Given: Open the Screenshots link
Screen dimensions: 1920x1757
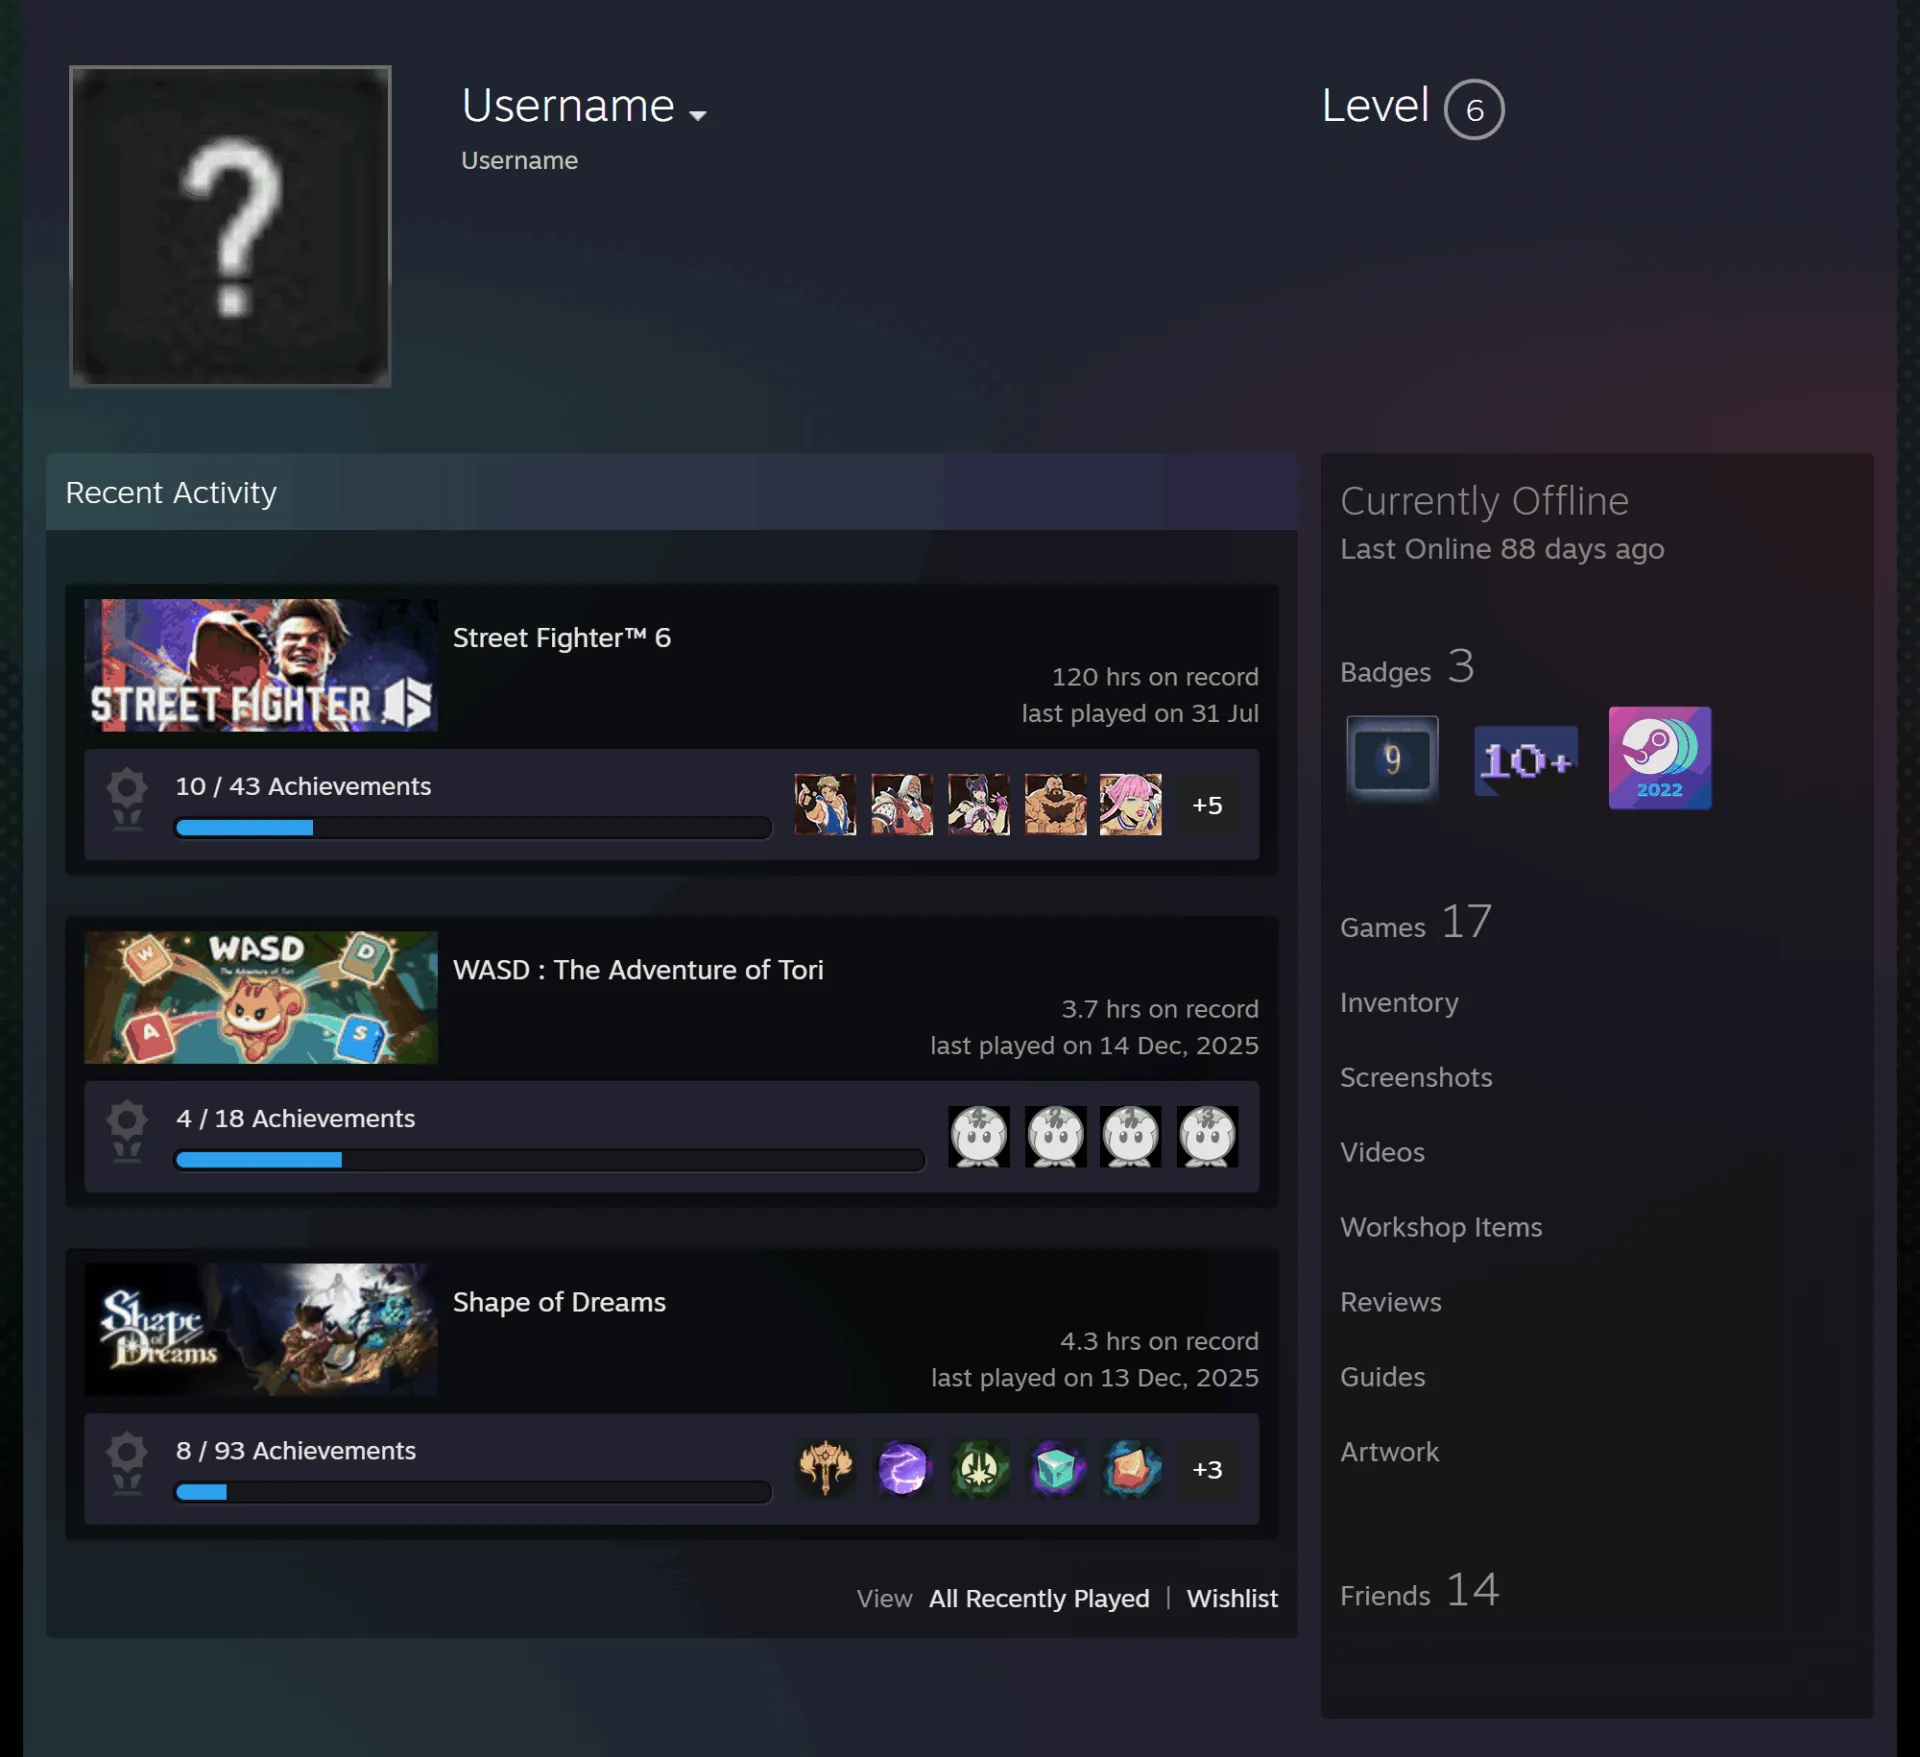Looking at the screenshot, I should click(1416, 1077).
